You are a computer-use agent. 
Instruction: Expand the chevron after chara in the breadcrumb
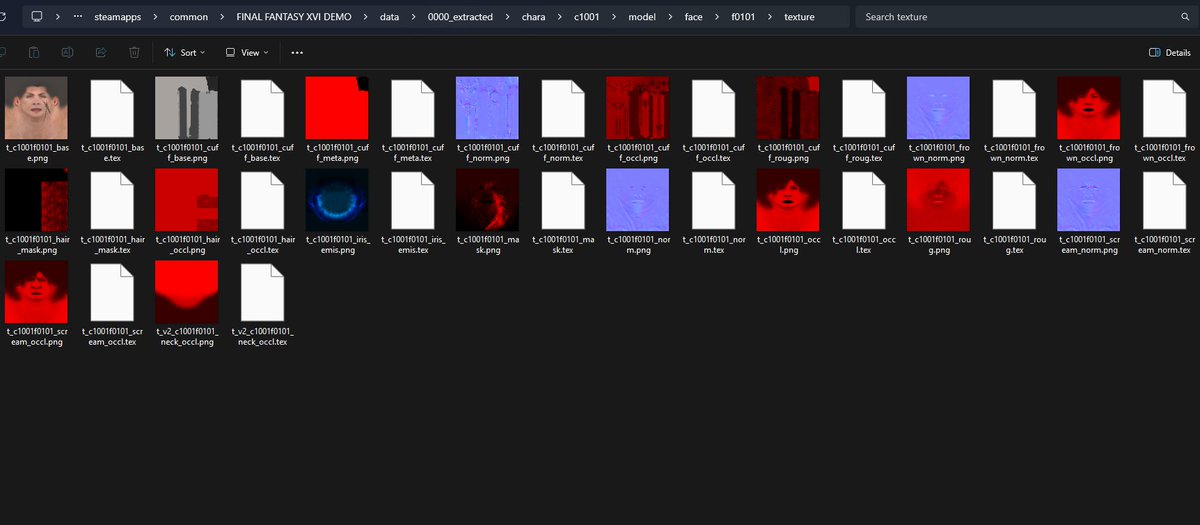(x=559, y=17)
